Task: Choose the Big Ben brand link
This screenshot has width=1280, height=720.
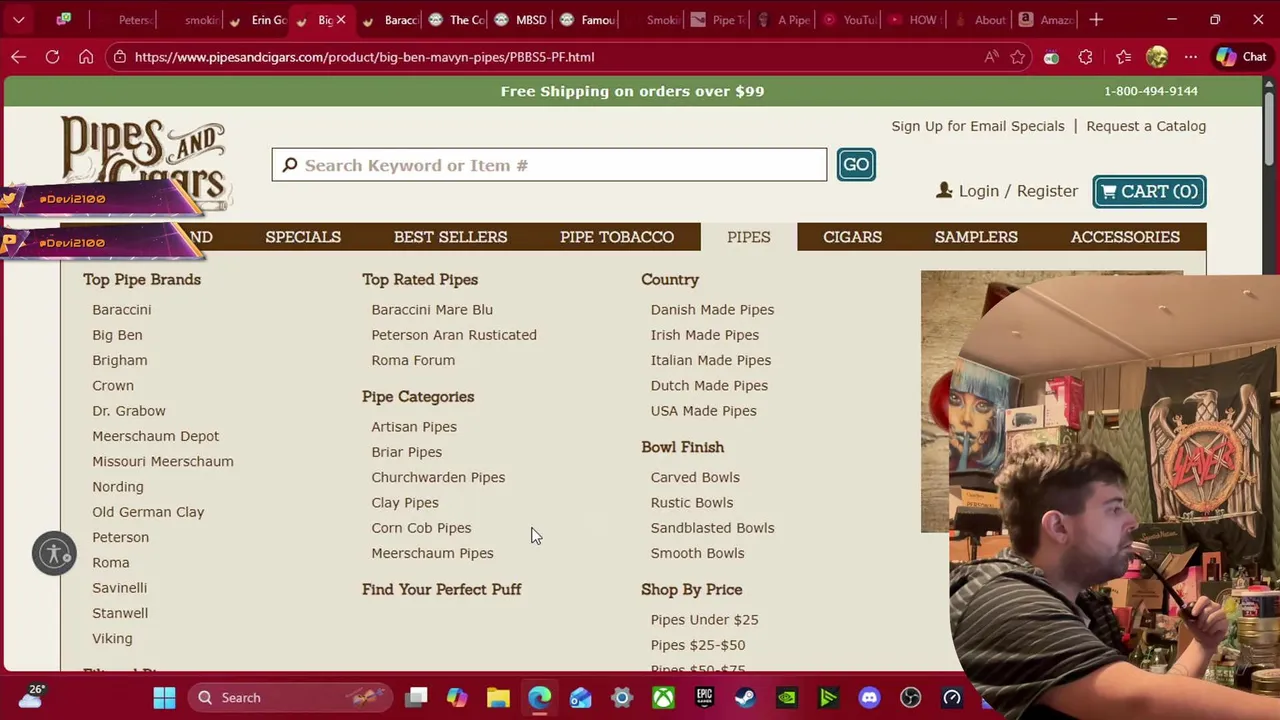Action: pyautogui.click(x=117, y=335)
